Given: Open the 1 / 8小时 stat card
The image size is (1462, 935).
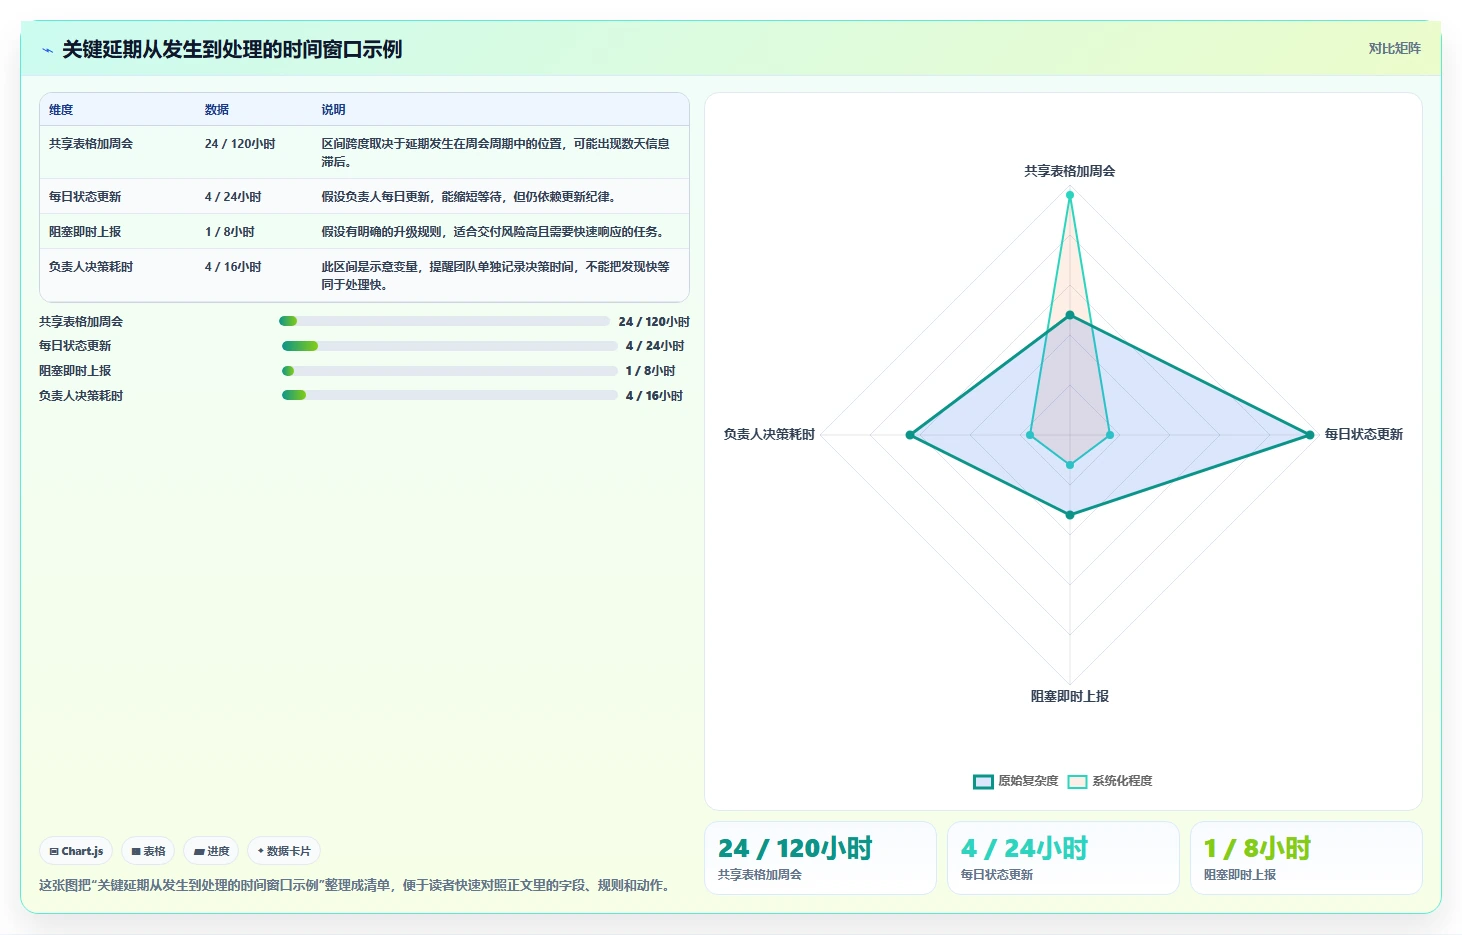Looking at the screenshot, I should 1306,858.
